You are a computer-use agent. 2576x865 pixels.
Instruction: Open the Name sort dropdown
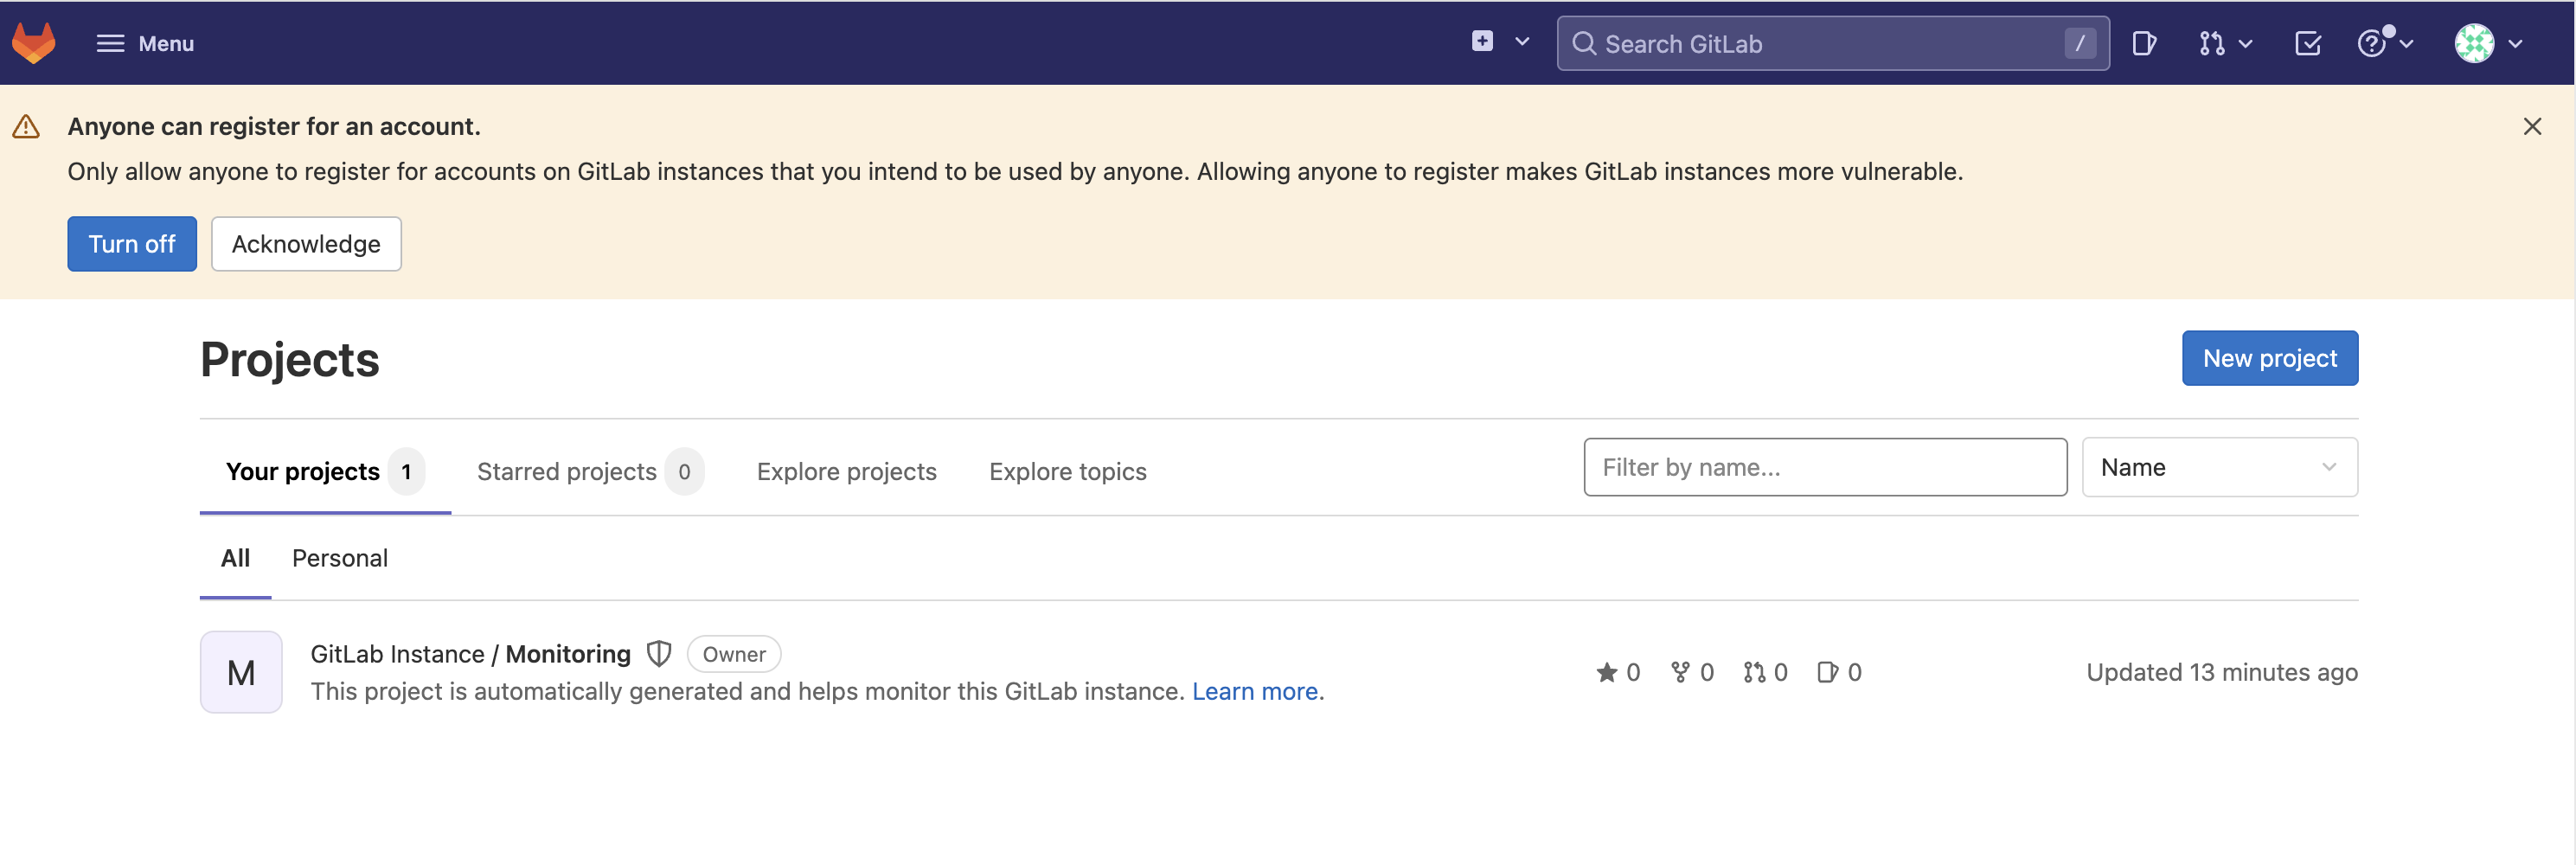pyautogui.click(x=2220, y=467)
